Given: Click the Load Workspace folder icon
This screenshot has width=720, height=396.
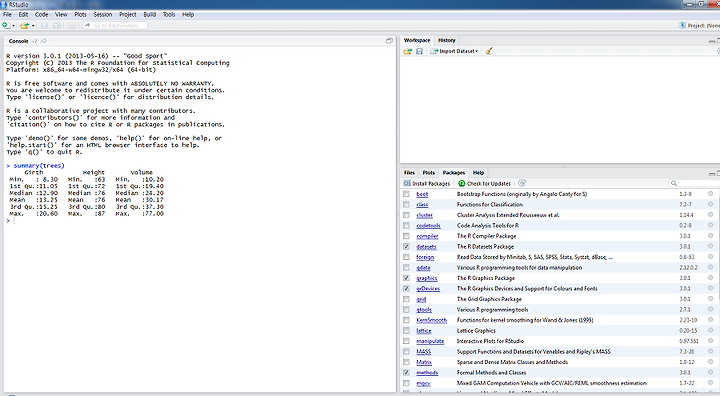Looking at the screenshot, I should (x=407, y=51).
